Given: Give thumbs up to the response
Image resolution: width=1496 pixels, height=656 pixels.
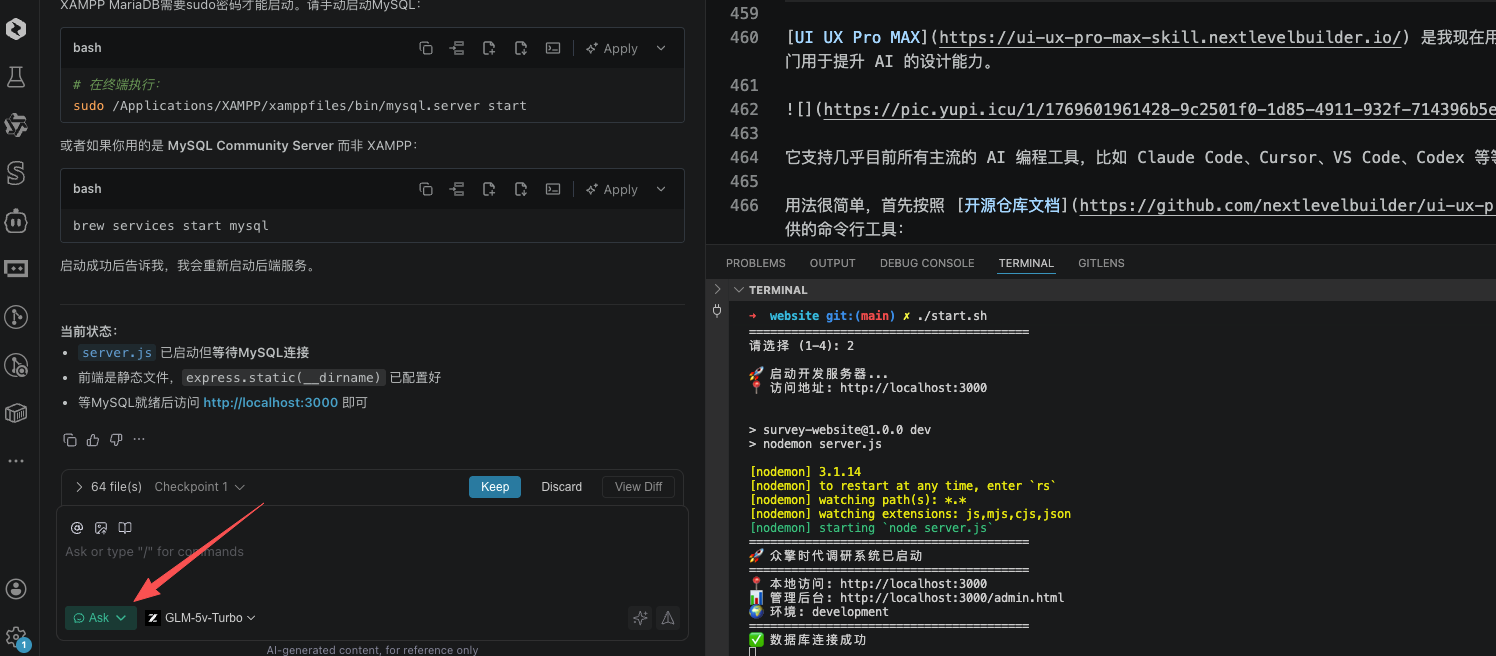Looking at the screenshot, I should (93, 439).
